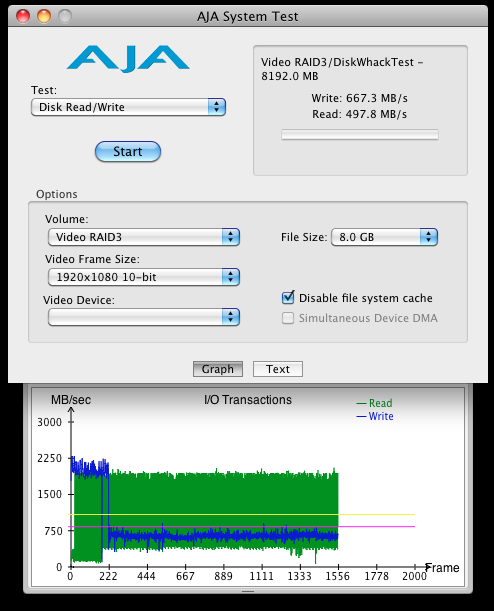Click the 2250 value on the Y axis
This screenshot has width=494, height=611.
49,458
